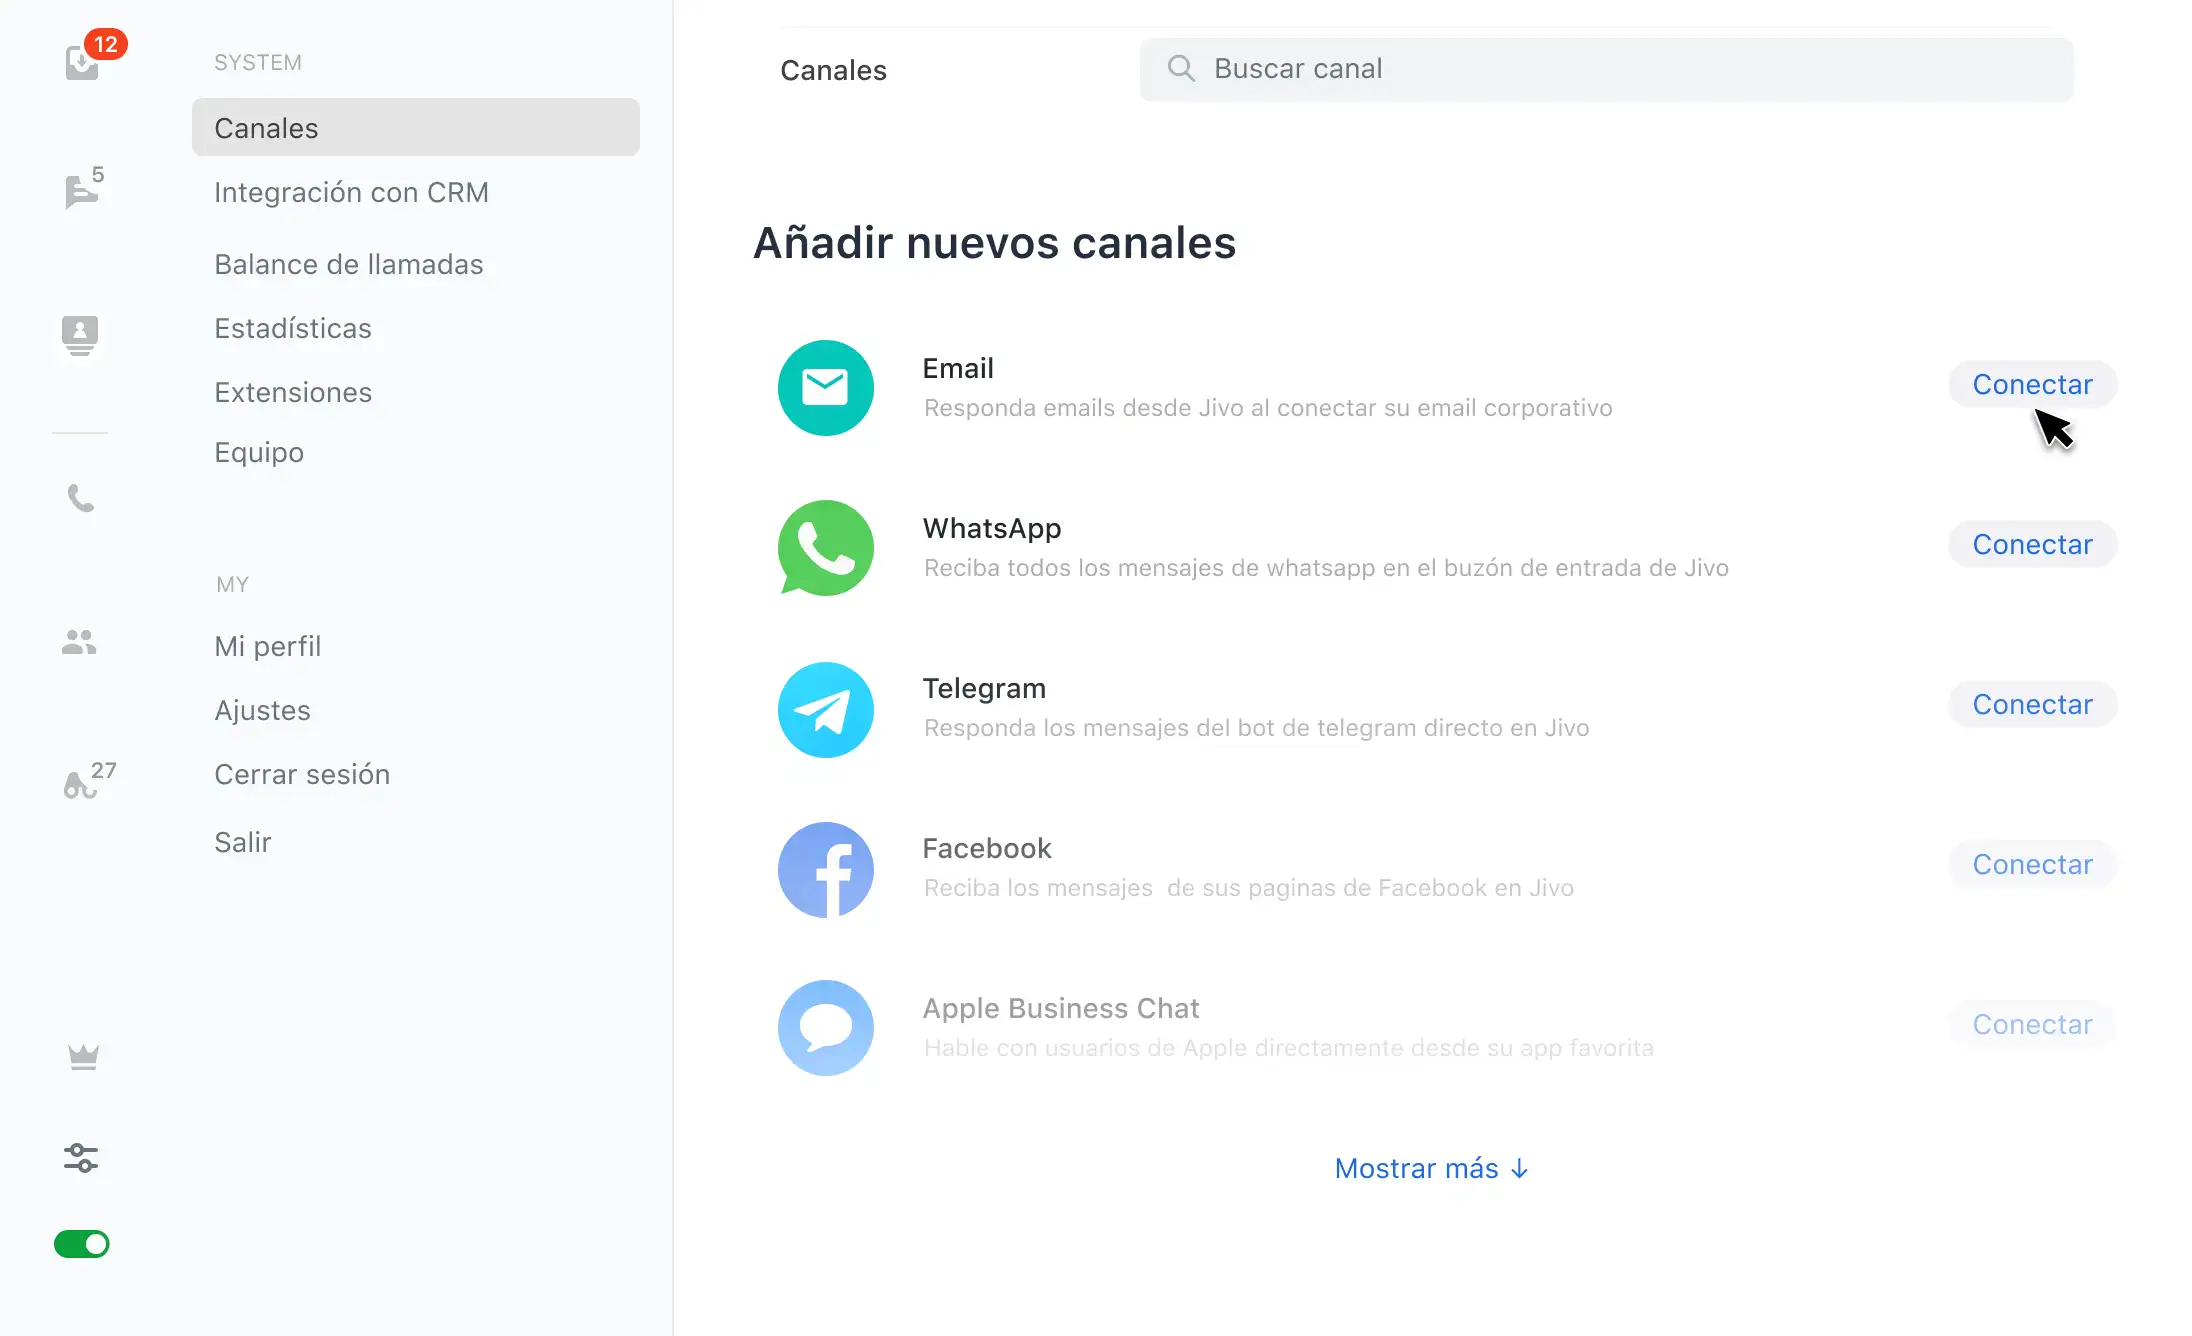Select Cerrar sesión option

[x=302, y=774]
